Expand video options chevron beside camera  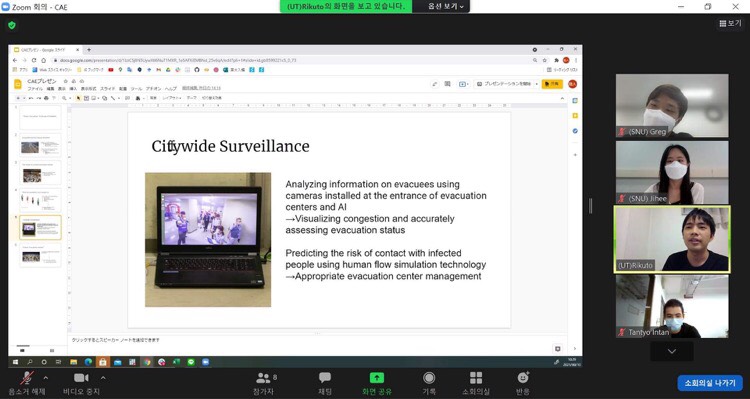pyautogui.click(x=103, y=378)
